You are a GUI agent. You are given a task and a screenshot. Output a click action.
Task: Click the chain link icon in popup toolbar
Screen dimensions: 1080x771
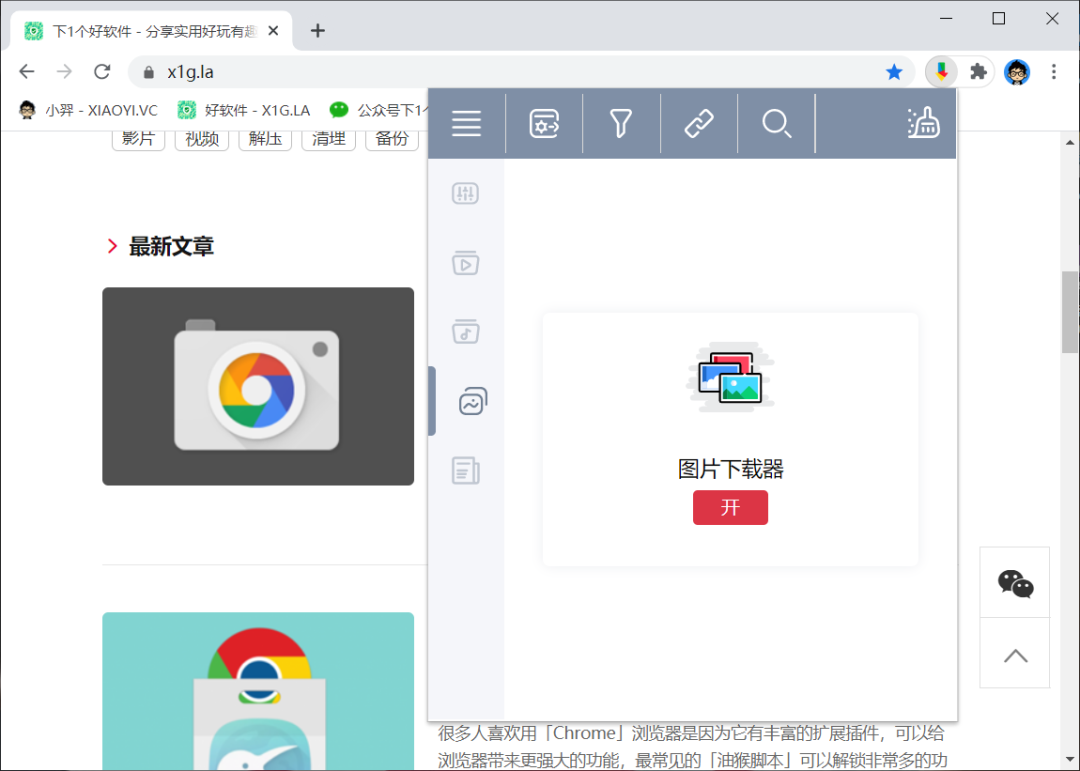(698, 124)
